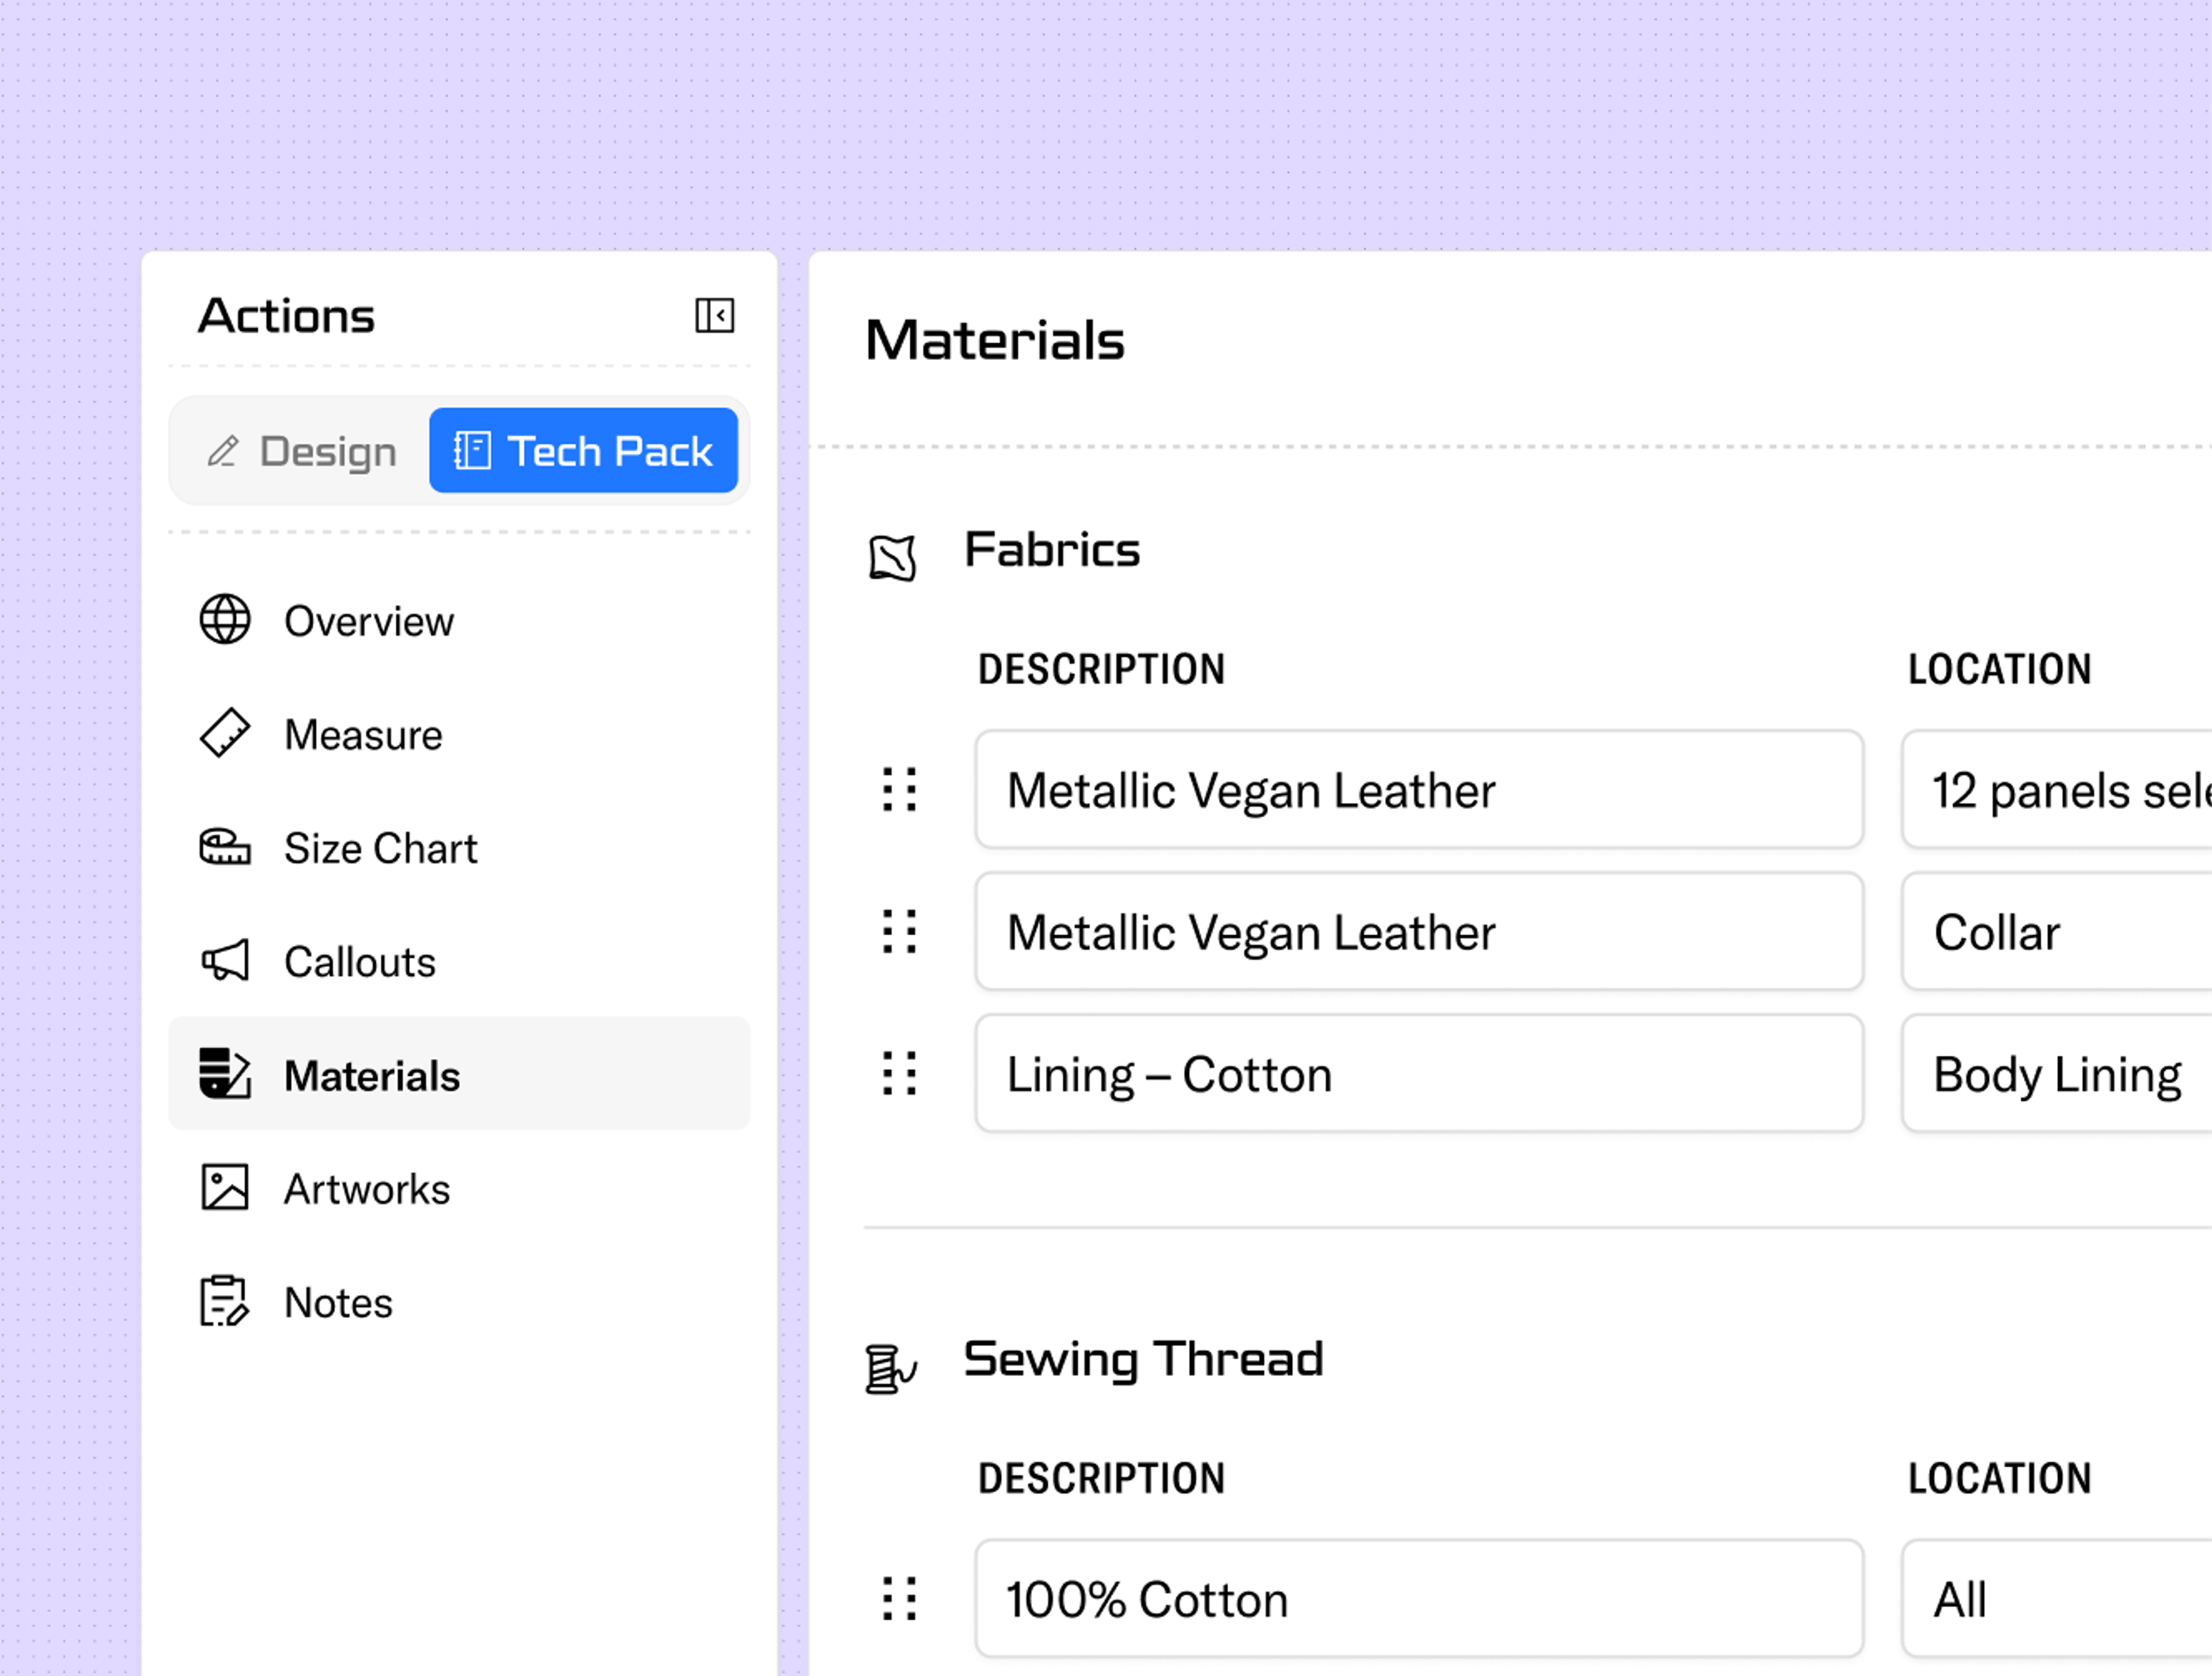Open the Collar location field
2212x1676 pixels.
coord(2060,932)
